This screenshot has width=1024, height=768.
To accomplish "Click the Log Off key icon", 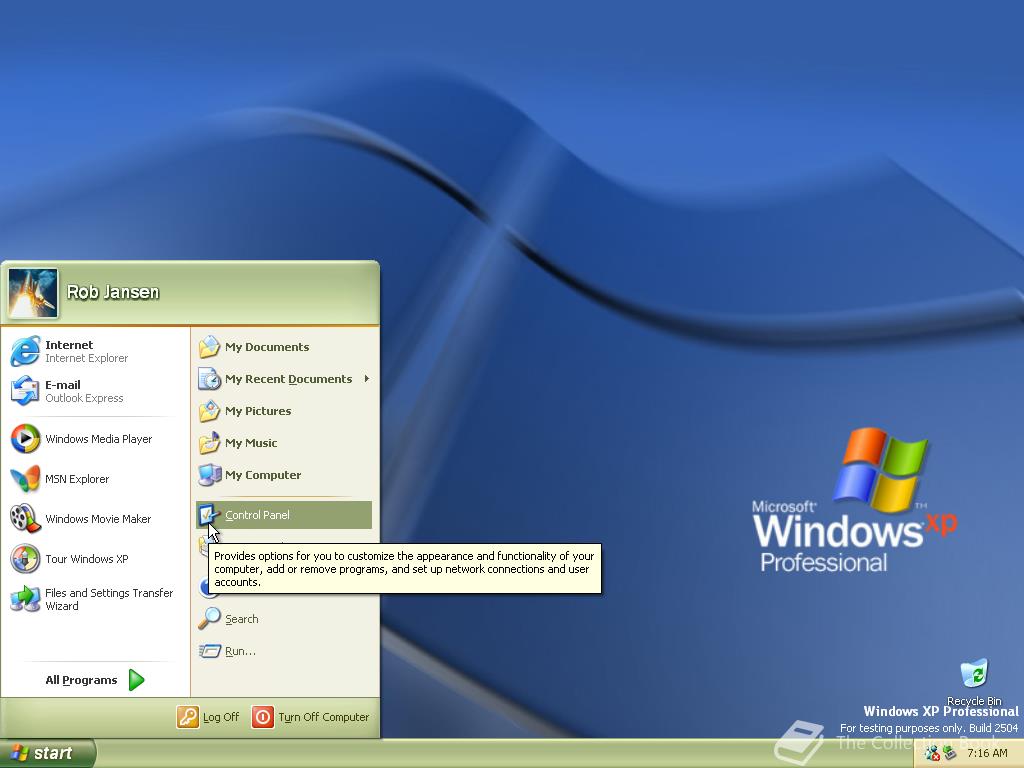I will coord(187,717).
